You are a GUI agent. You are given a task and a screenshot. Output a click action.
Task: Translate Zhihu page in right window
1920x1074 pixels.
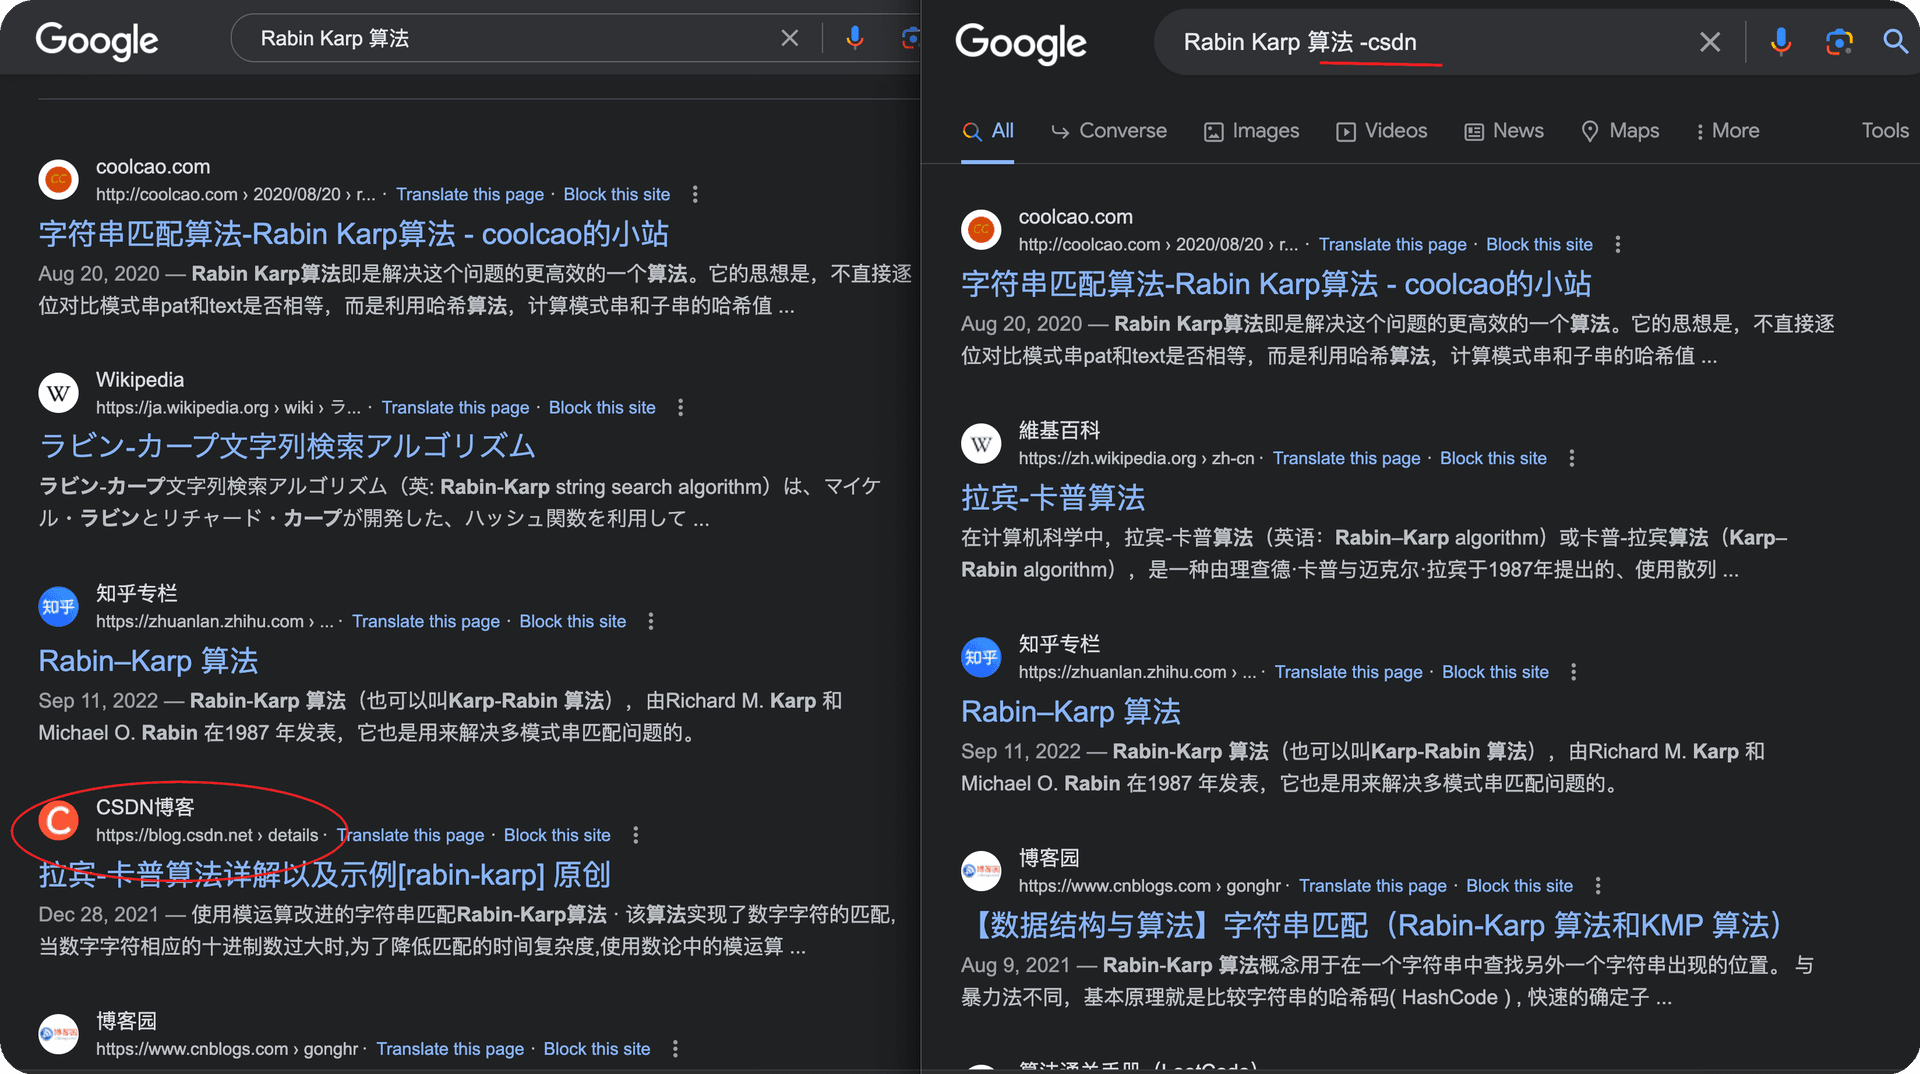click(x=1349, y=672)
